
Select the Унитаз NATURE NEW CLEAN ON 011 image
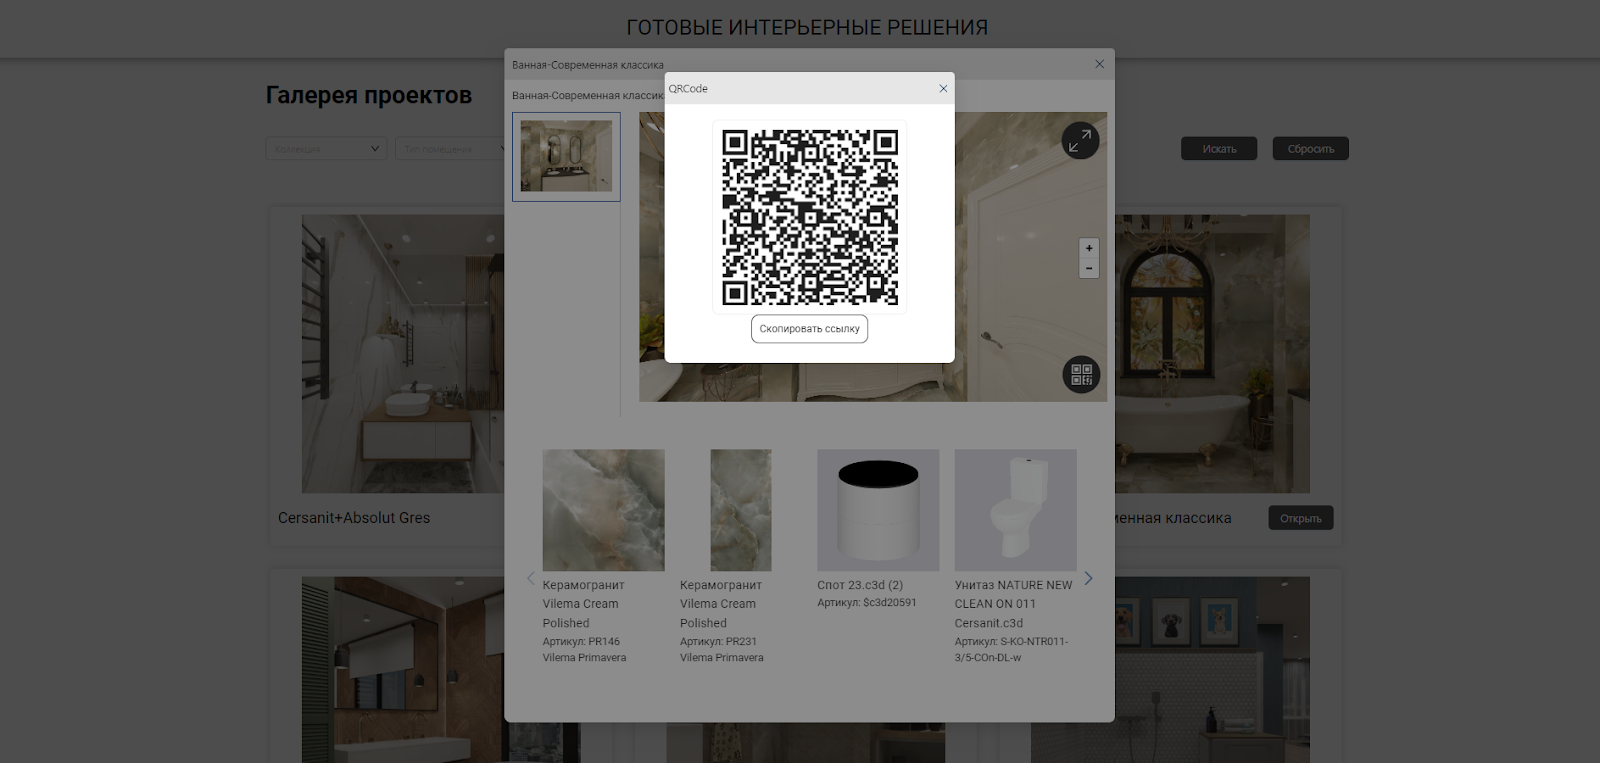1015,510
